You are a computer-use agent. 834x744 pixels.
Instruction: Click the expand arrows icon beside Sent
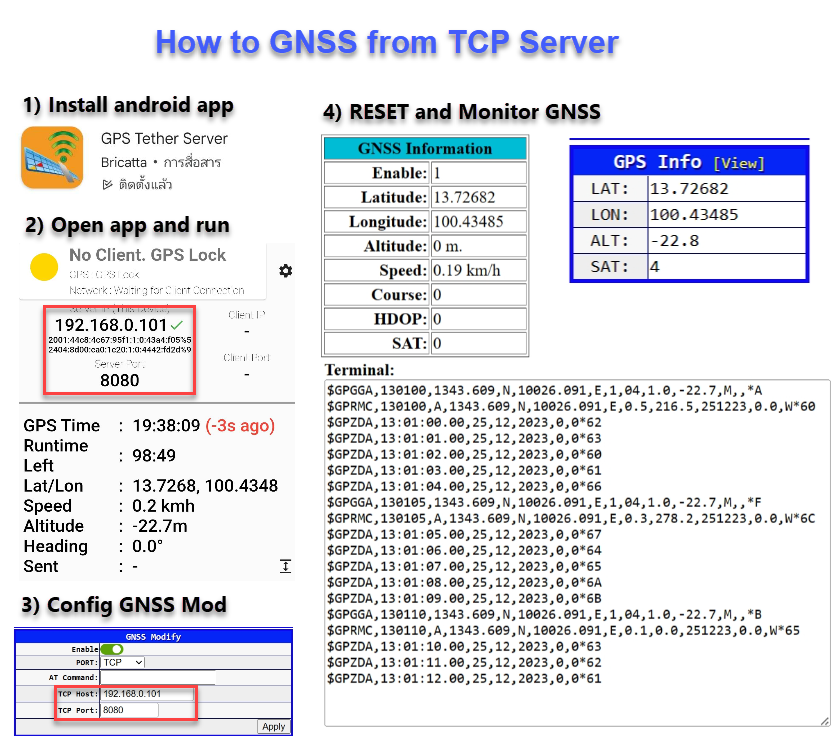(285, 566)
